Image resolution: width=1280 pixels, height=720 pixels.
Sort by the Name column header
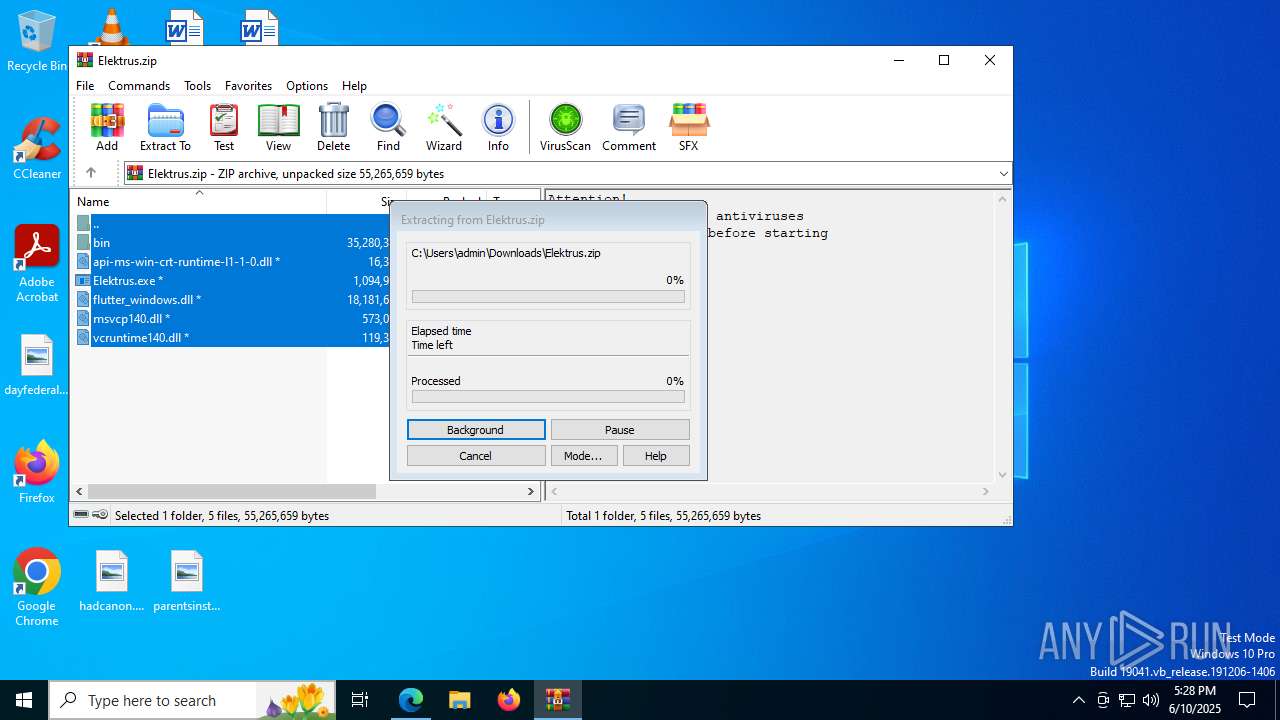tap(199, 201)
